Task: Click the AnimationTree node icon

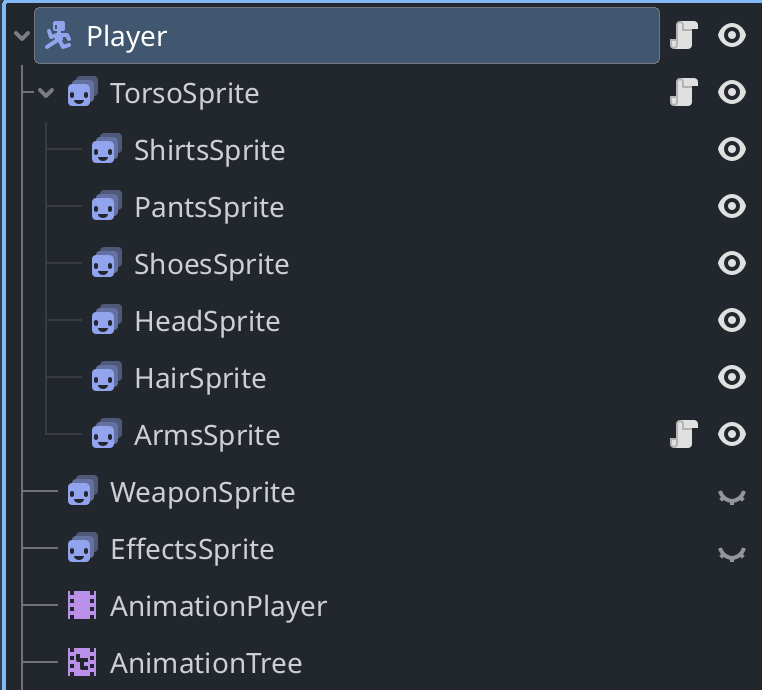Action: click(82, 662)
